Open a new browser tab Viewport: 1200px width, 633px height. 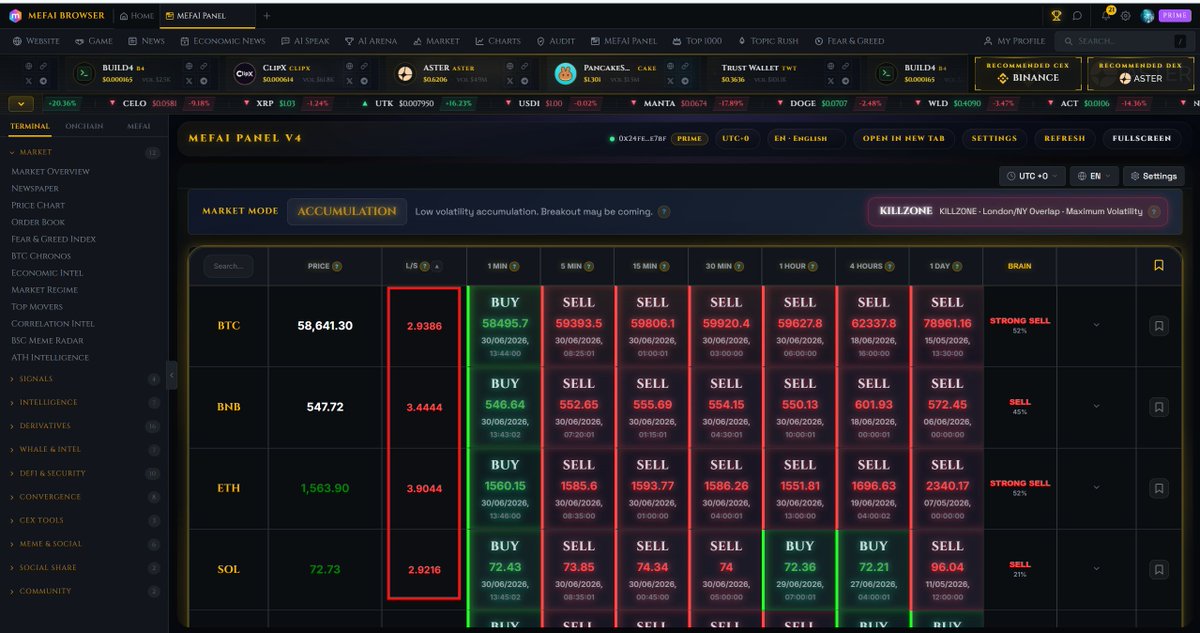267,16
